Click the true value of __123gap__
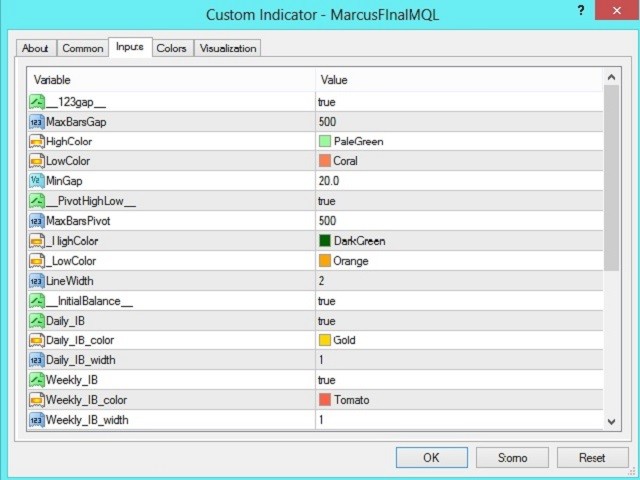The width and height of the screenshot is (640, 480). click(327, 102)
